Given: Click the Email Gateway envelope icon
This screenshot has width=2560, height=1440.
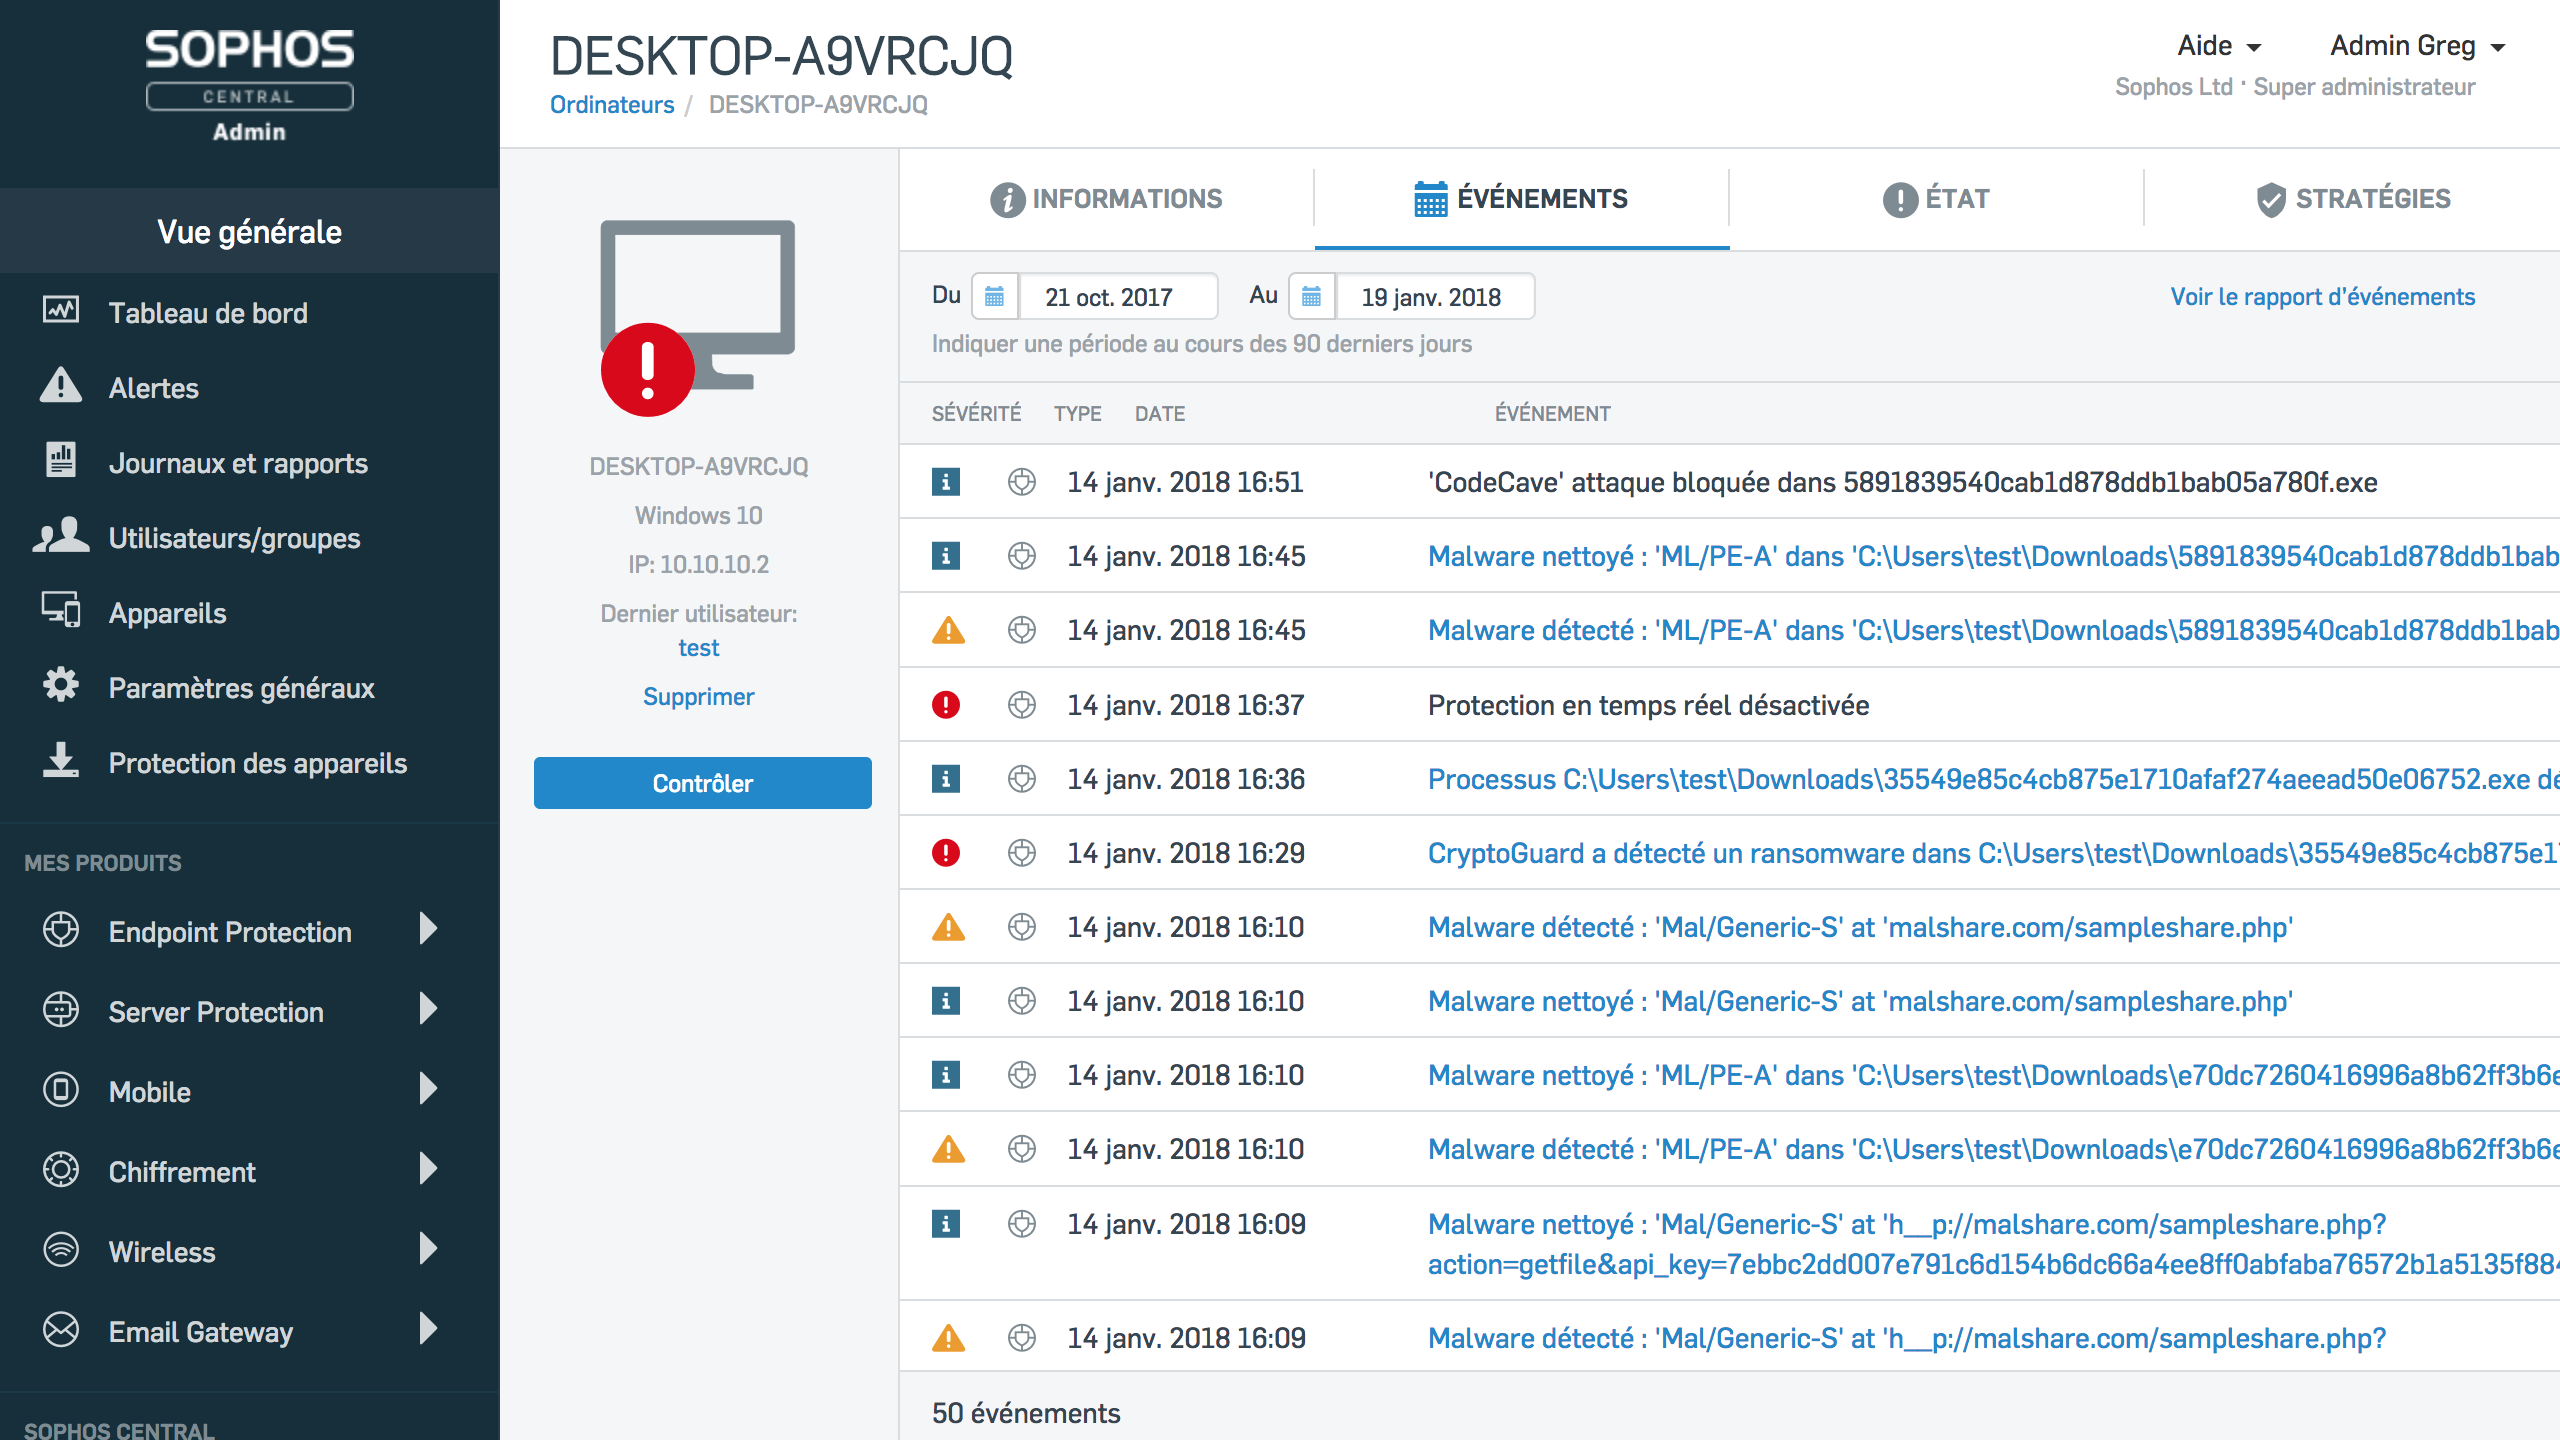Looking at the screenshot, I should [61, 1330].
